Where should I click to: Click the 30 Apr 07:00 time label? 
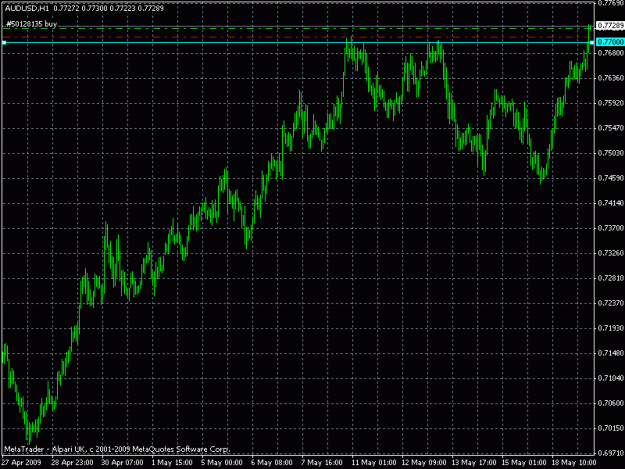point(122,463)
